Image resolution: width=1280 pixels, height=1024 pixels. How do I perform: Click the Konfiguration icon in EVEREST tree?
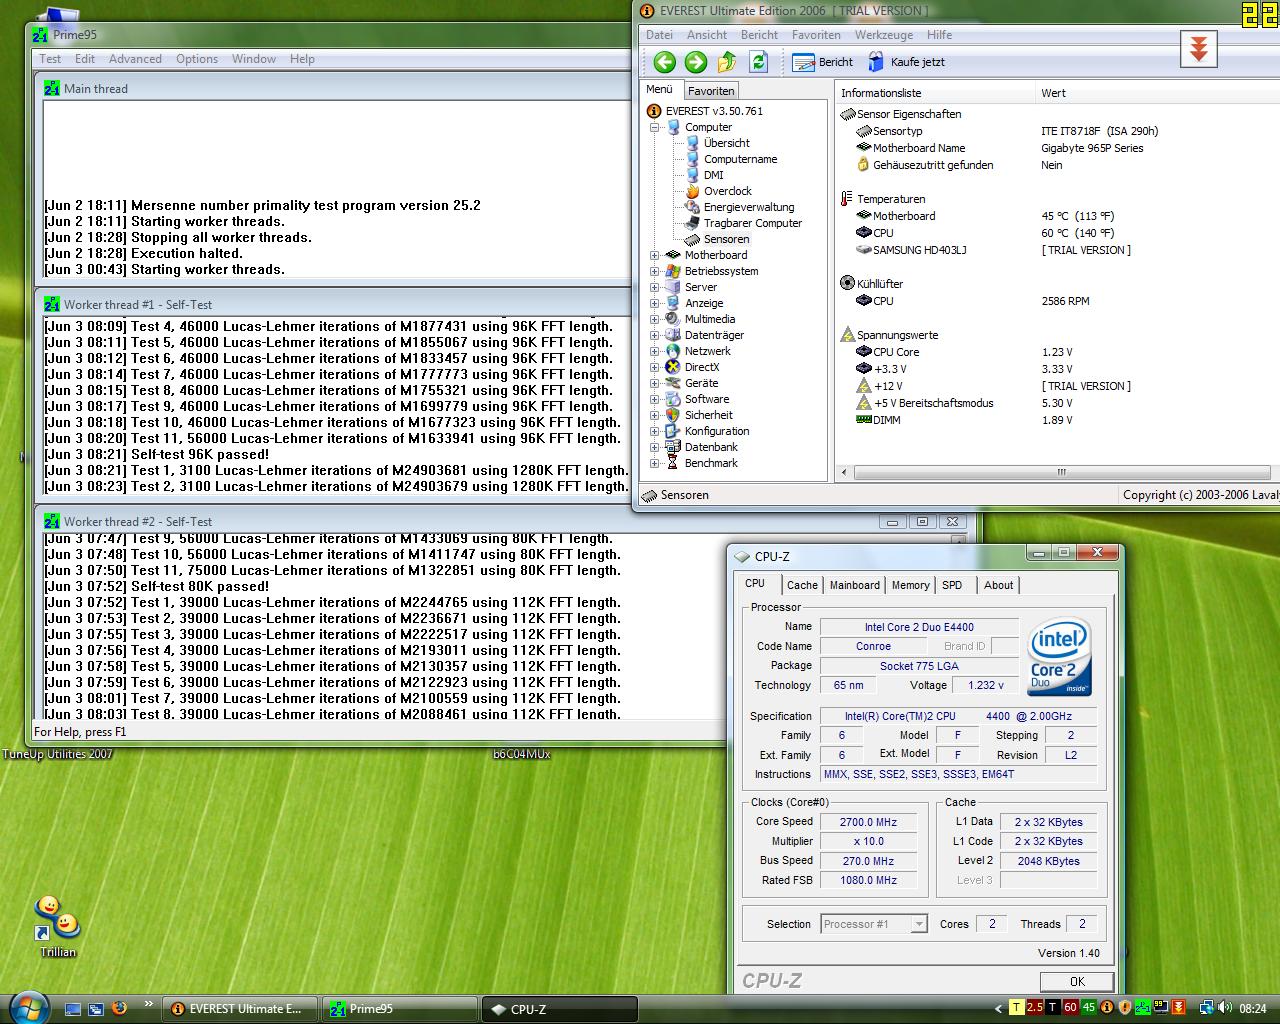tap(673, 431)
